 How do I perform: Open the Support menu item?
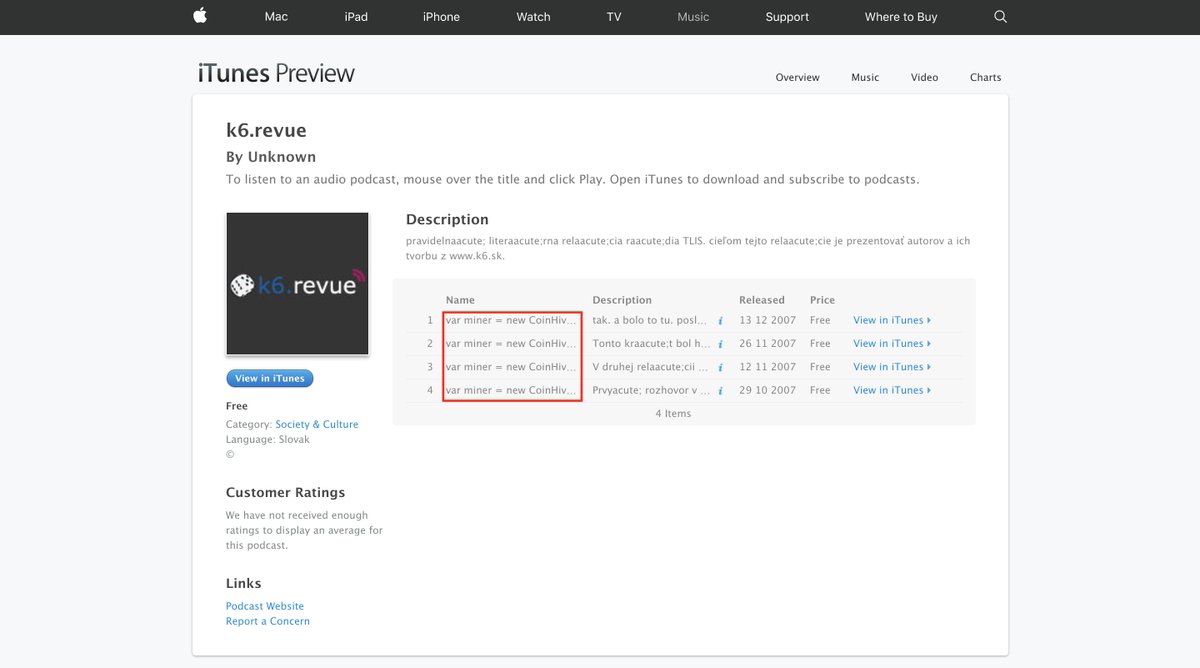tap(787, 16)
